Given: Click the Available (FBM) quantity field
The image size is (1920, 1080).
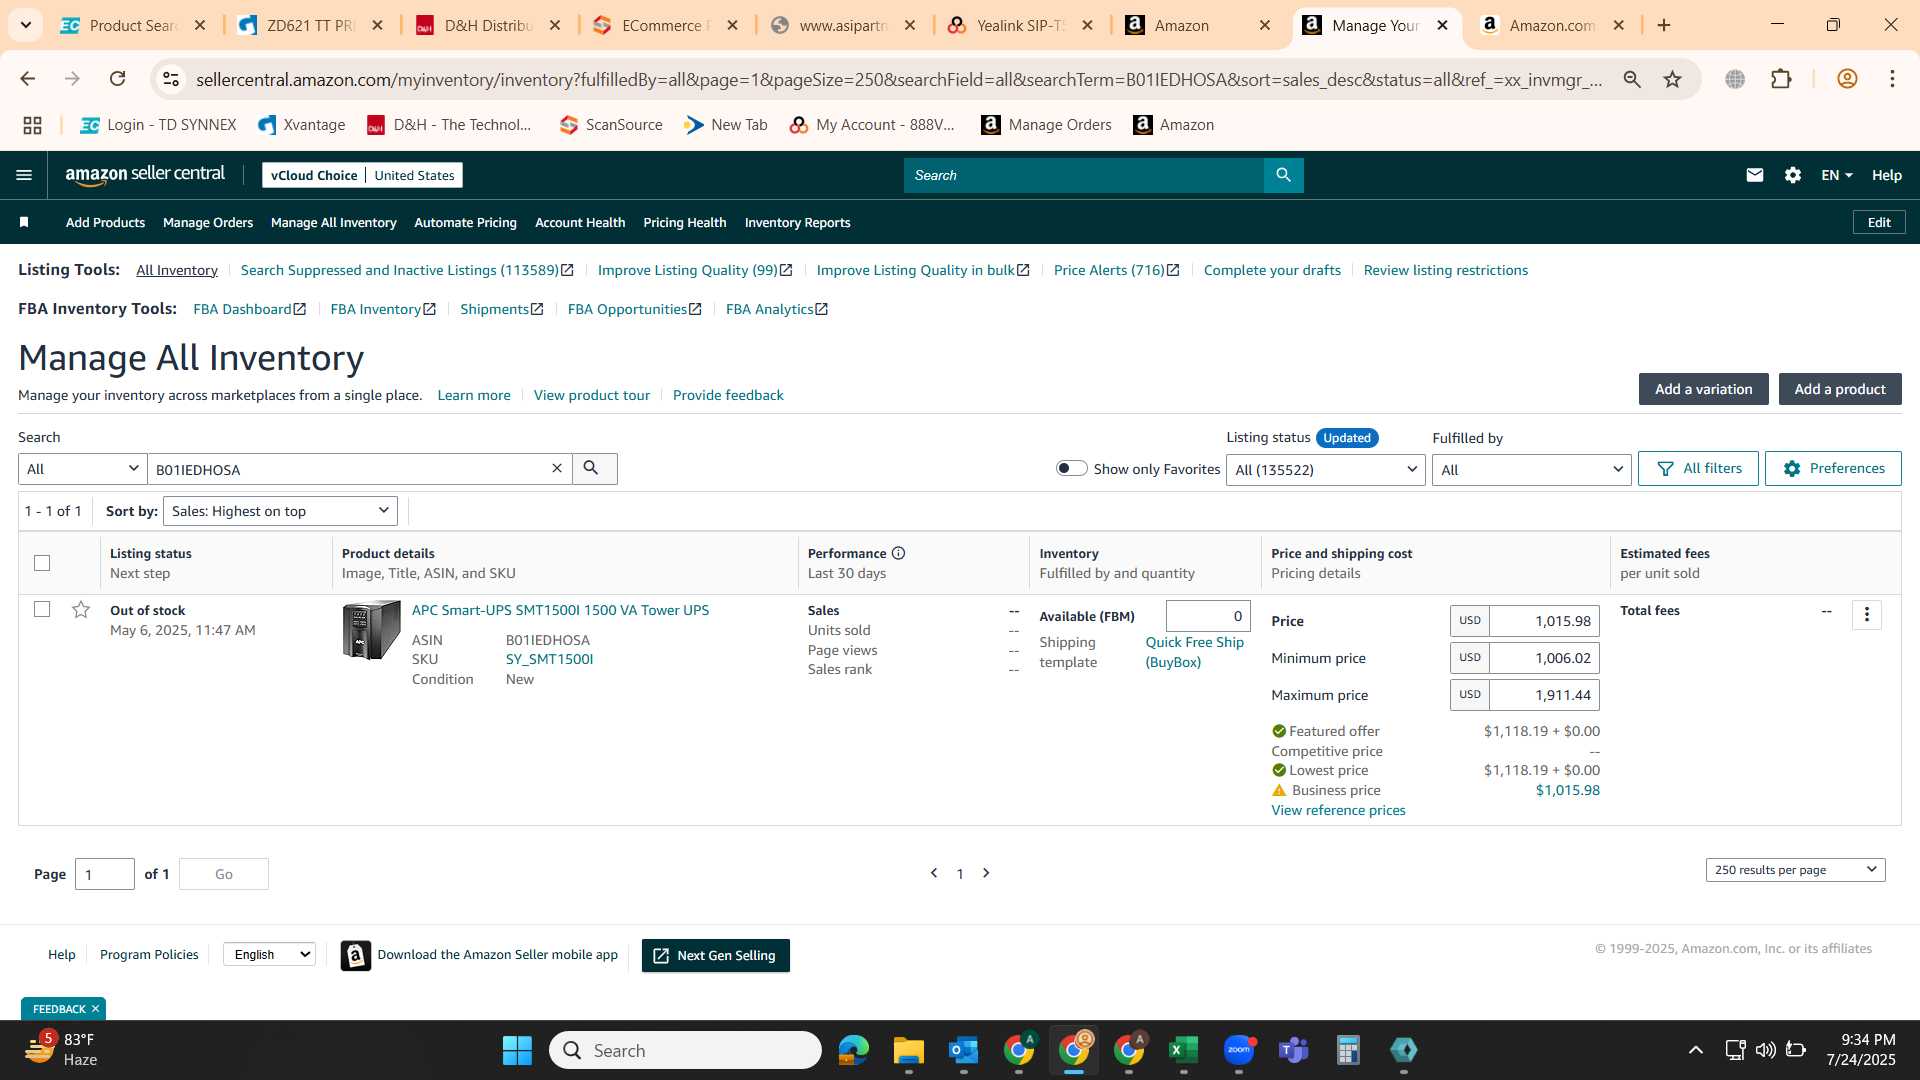Looking at the screenshot, I should 1208,616.
